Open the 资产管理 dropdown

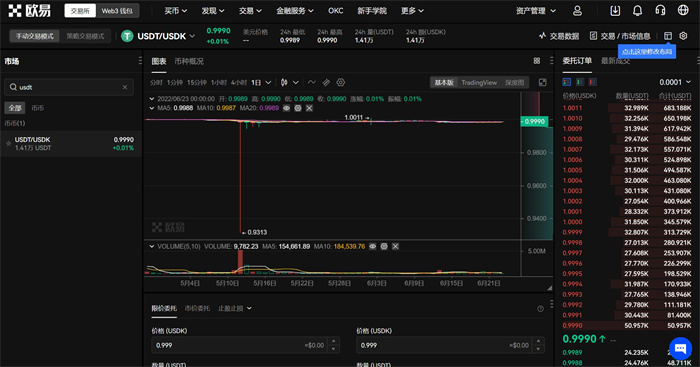pos(536,11)
